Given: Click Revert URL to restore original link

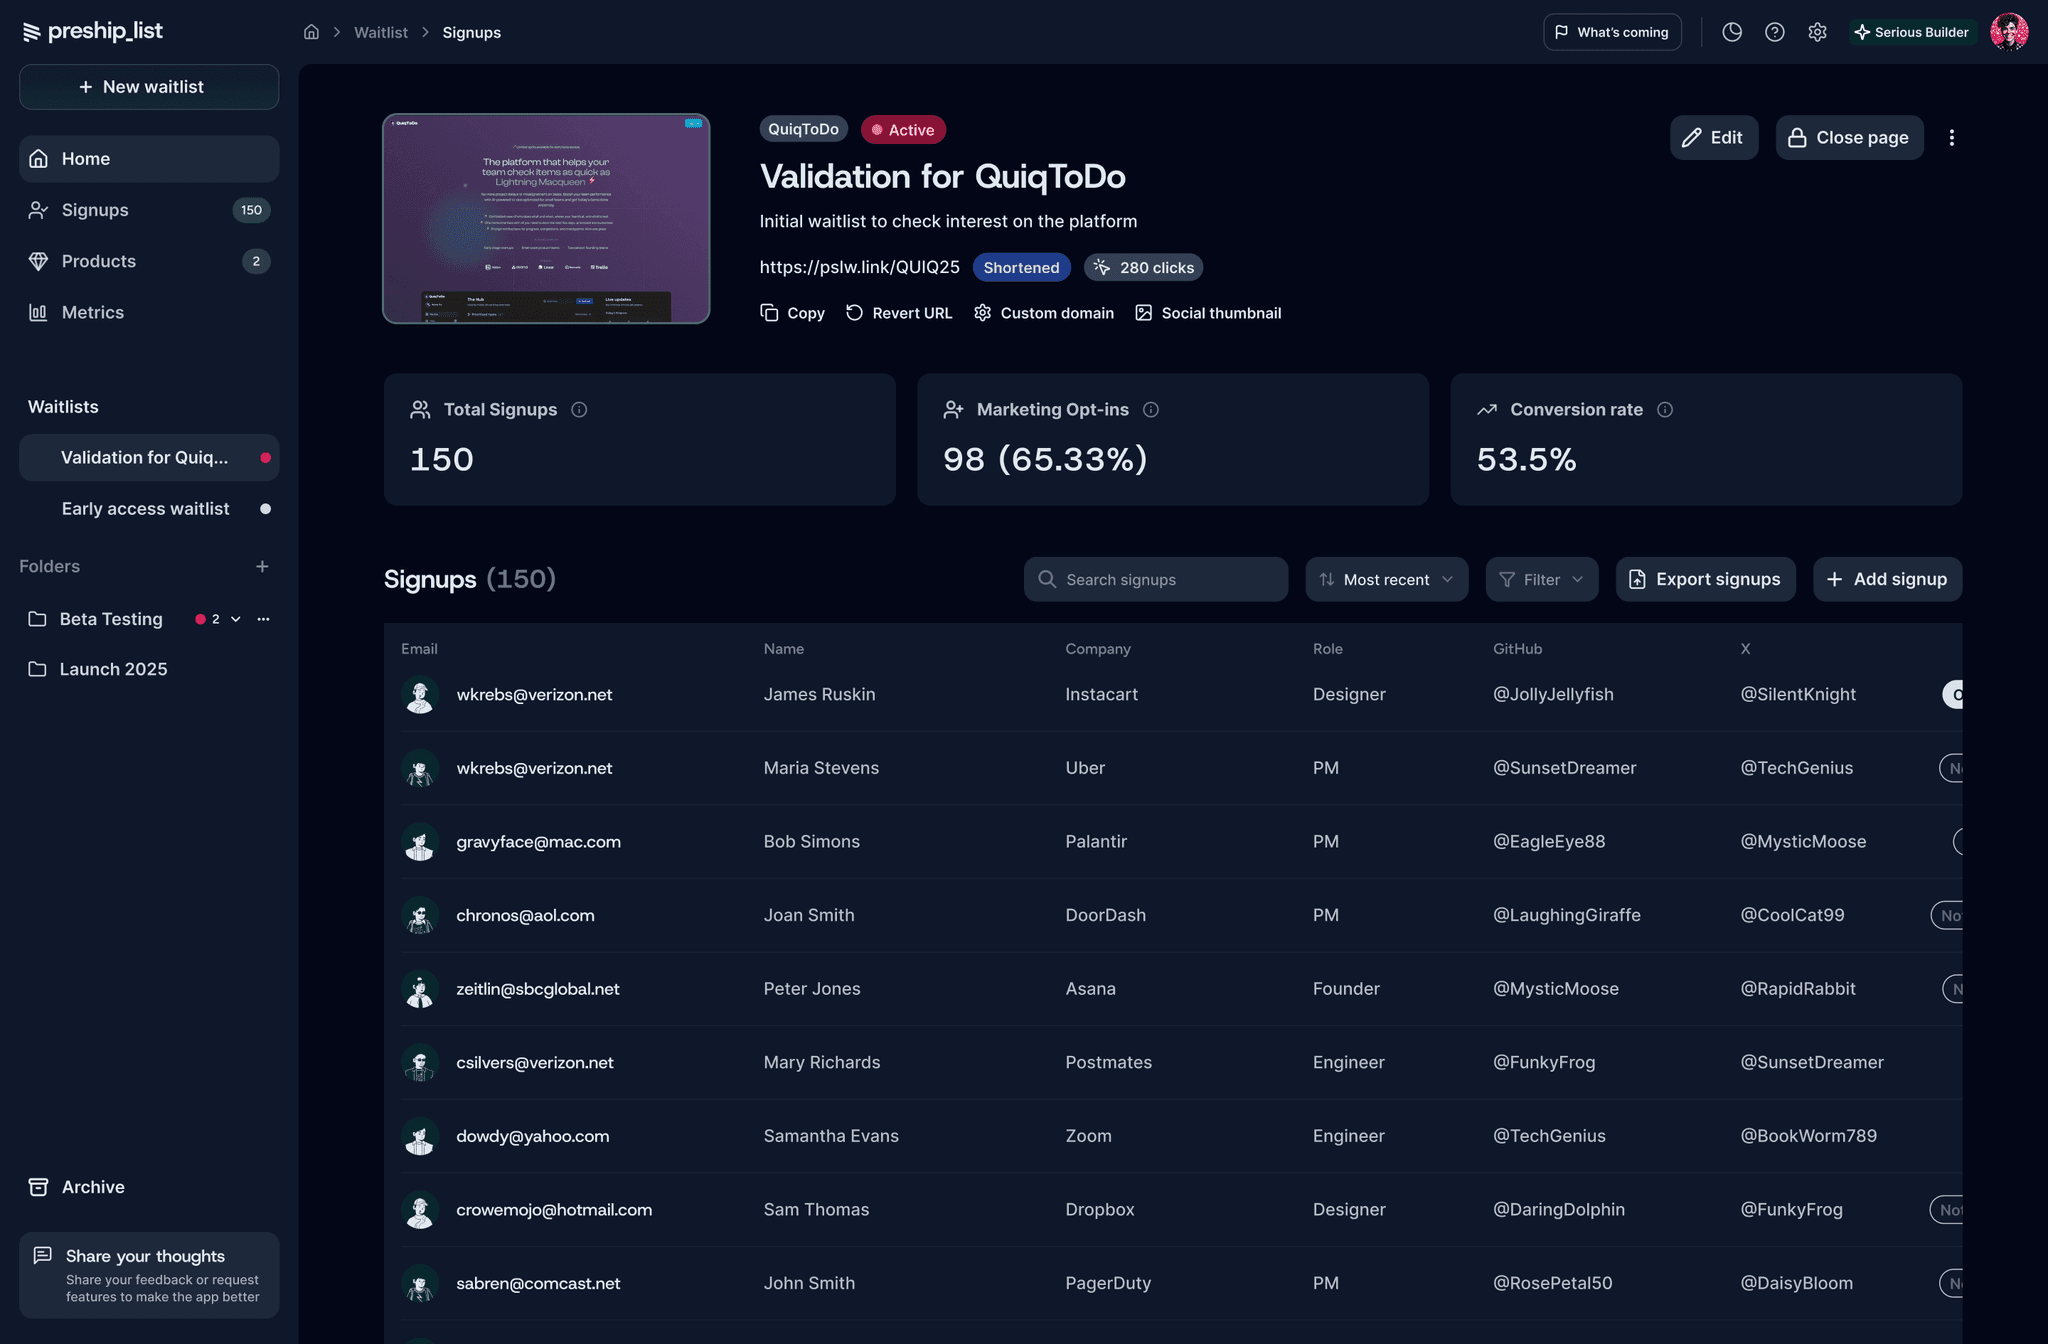Looking at the screenshot, I should [854, 312].
